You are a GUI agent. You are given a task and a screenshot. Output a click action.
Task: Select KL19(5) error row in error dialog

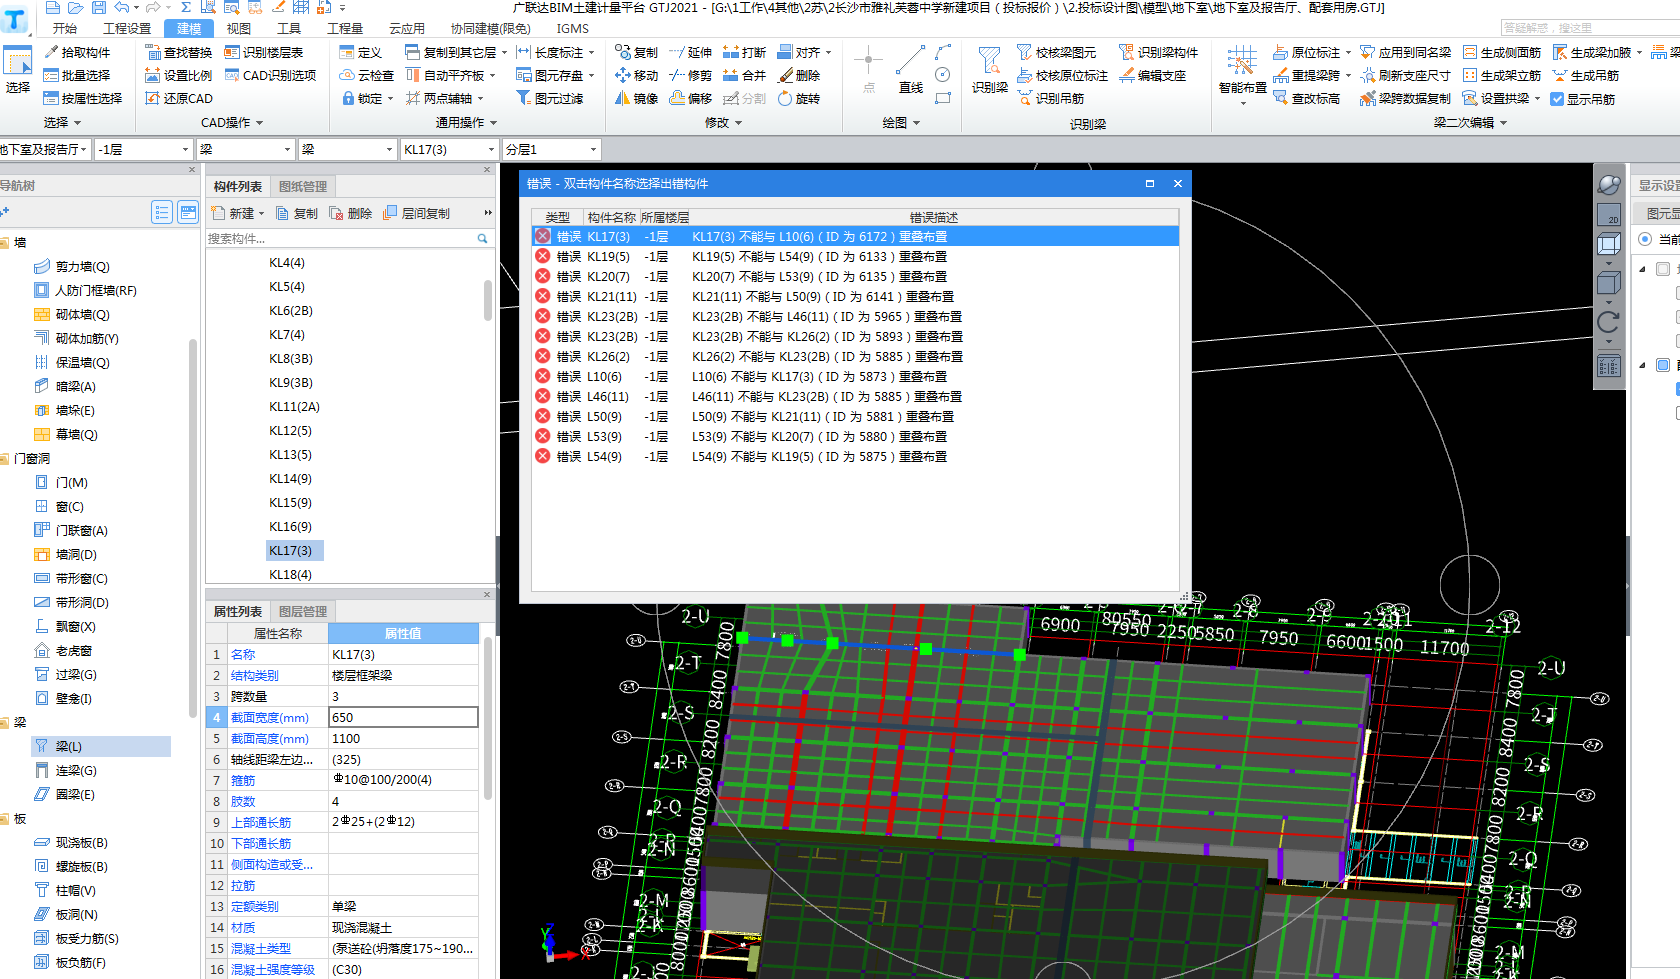click(x=855, y=256)
